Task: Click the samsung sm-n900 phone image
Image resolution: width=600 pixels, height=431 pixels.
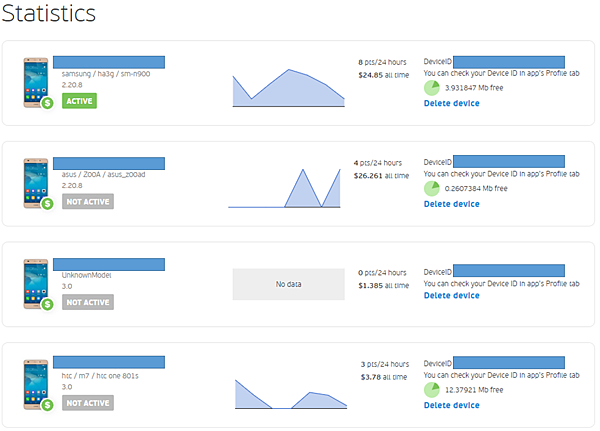Action: [36, 82]
